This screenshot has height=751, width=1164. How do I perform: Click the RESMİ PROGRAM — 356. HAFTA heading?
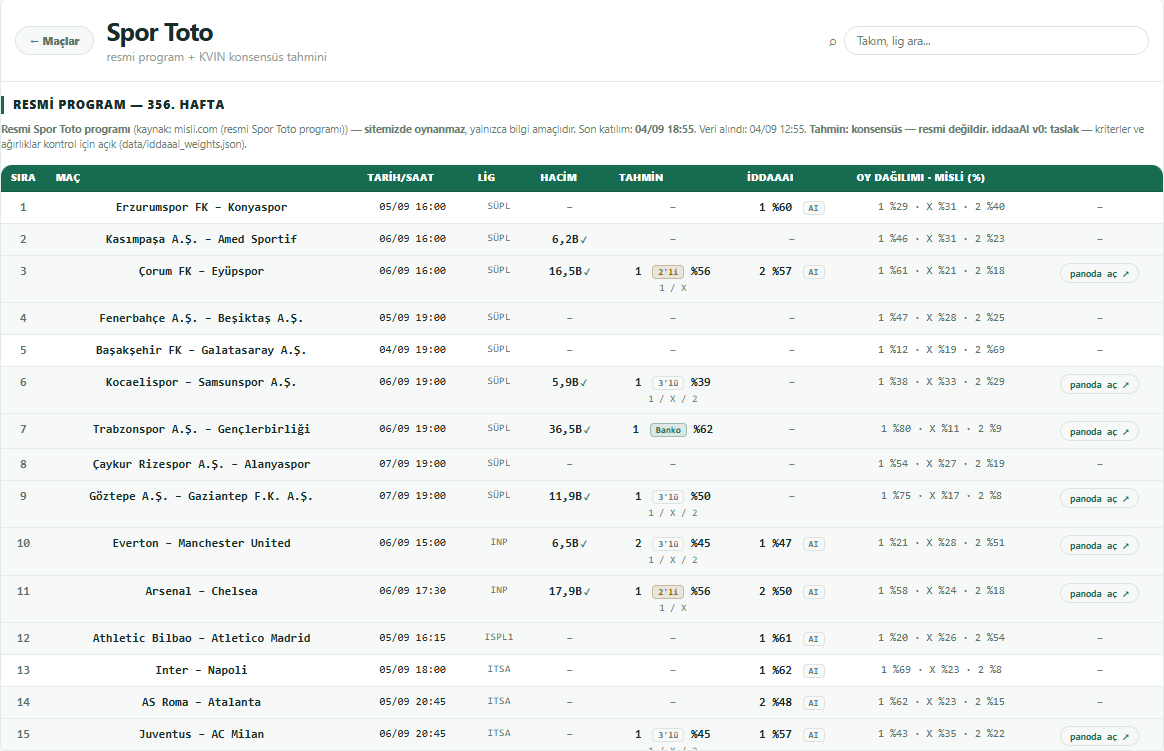(119, 105)
